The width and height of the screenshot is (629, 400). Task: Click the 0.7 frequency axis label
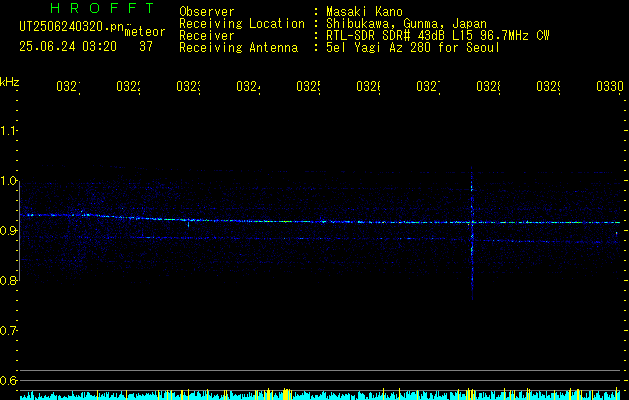[8, 331]
